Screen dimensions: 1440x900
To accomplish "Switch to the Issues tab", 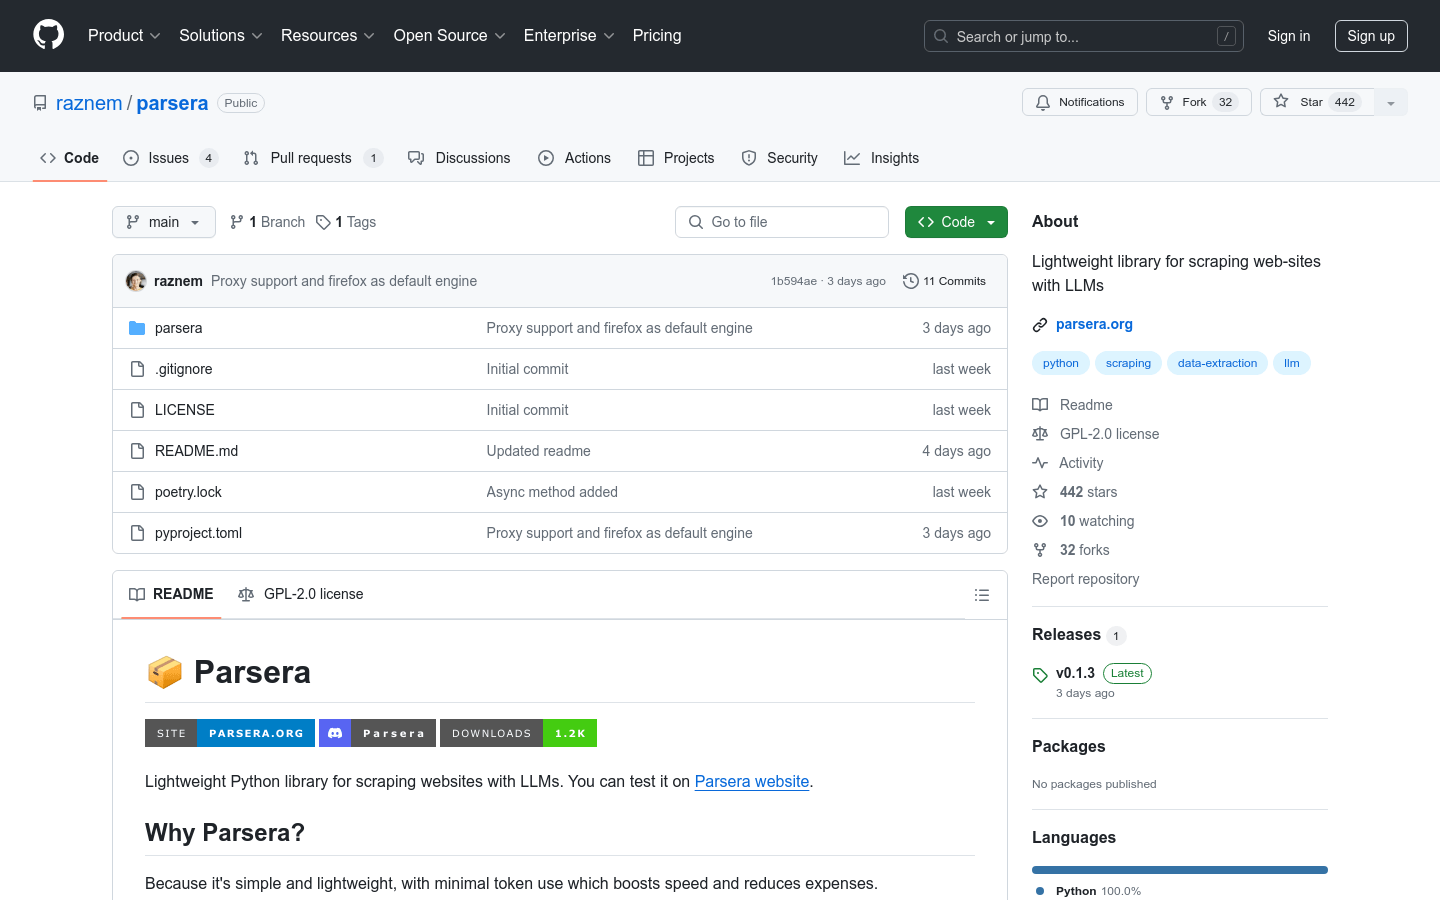I will 170,158.
